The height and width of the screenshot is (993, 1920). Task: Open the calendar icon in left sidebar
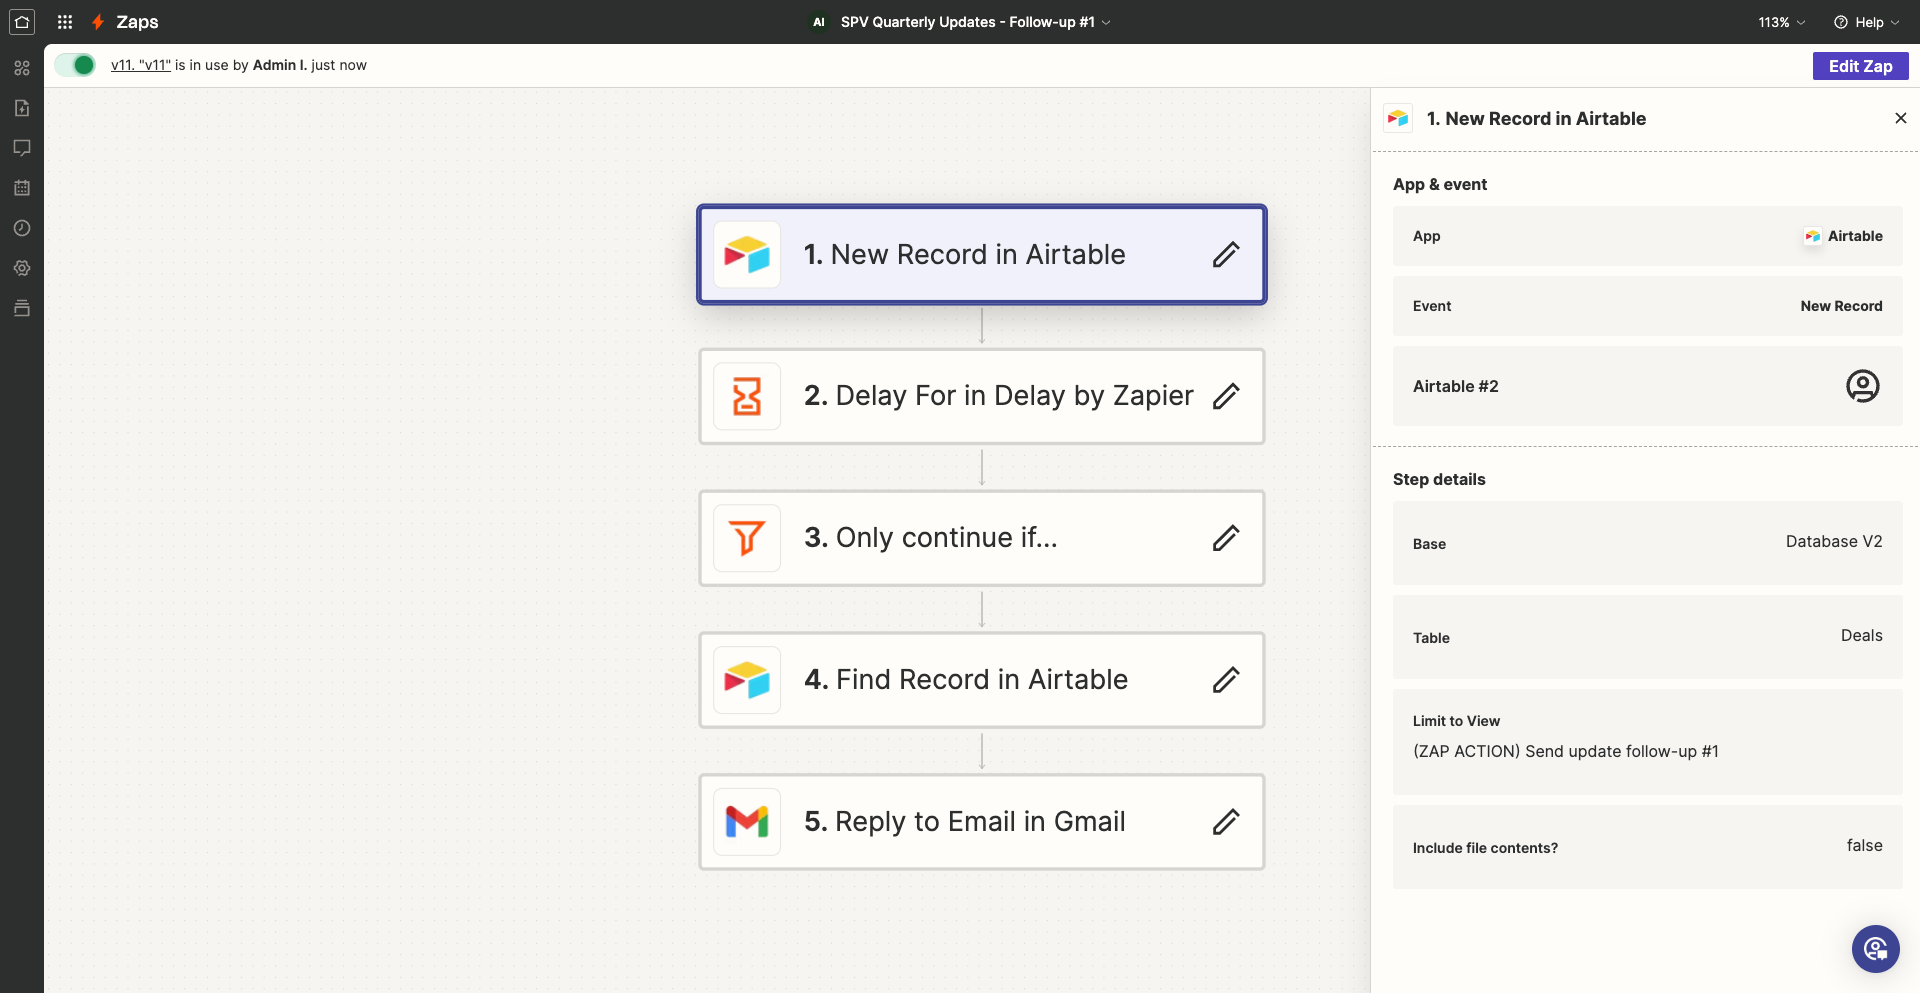pos(22,188)
